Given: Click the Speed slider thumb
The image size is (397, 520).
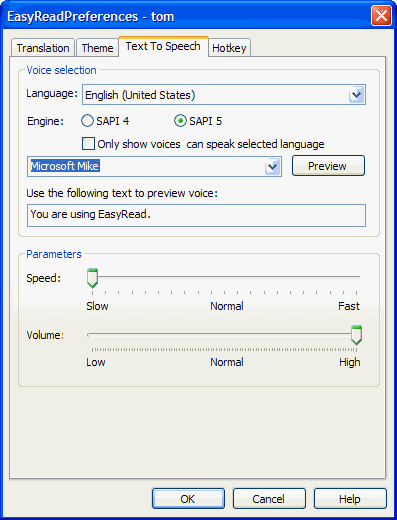Looking at the screenshot, I should pos(92,278).
